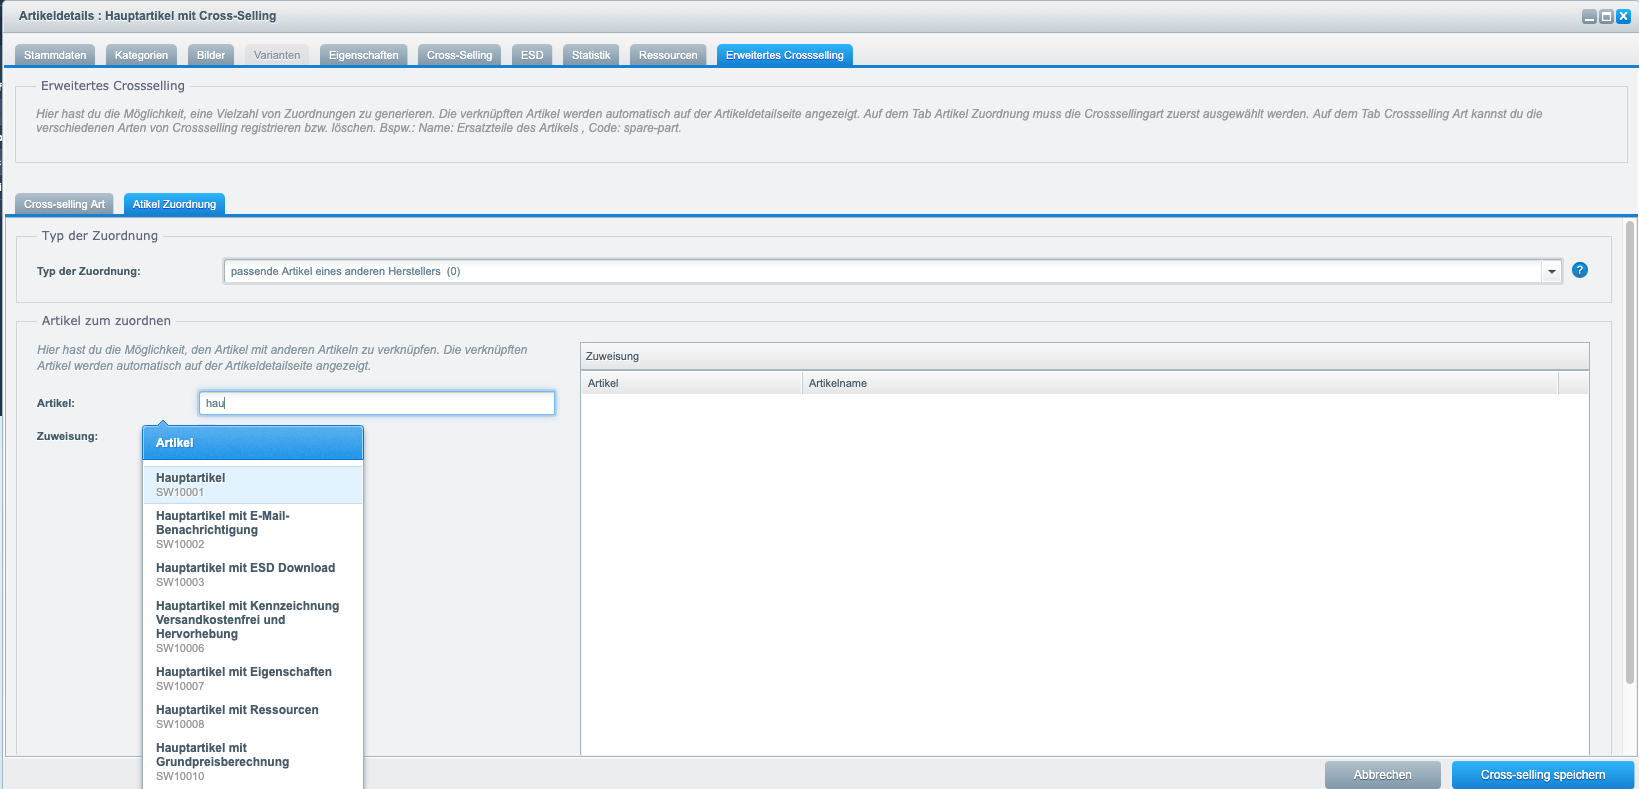The height and width of the screenshot is (789, 1639).
Task: Select the Atikel Zuordnung subtab
Action: point(174,204)
